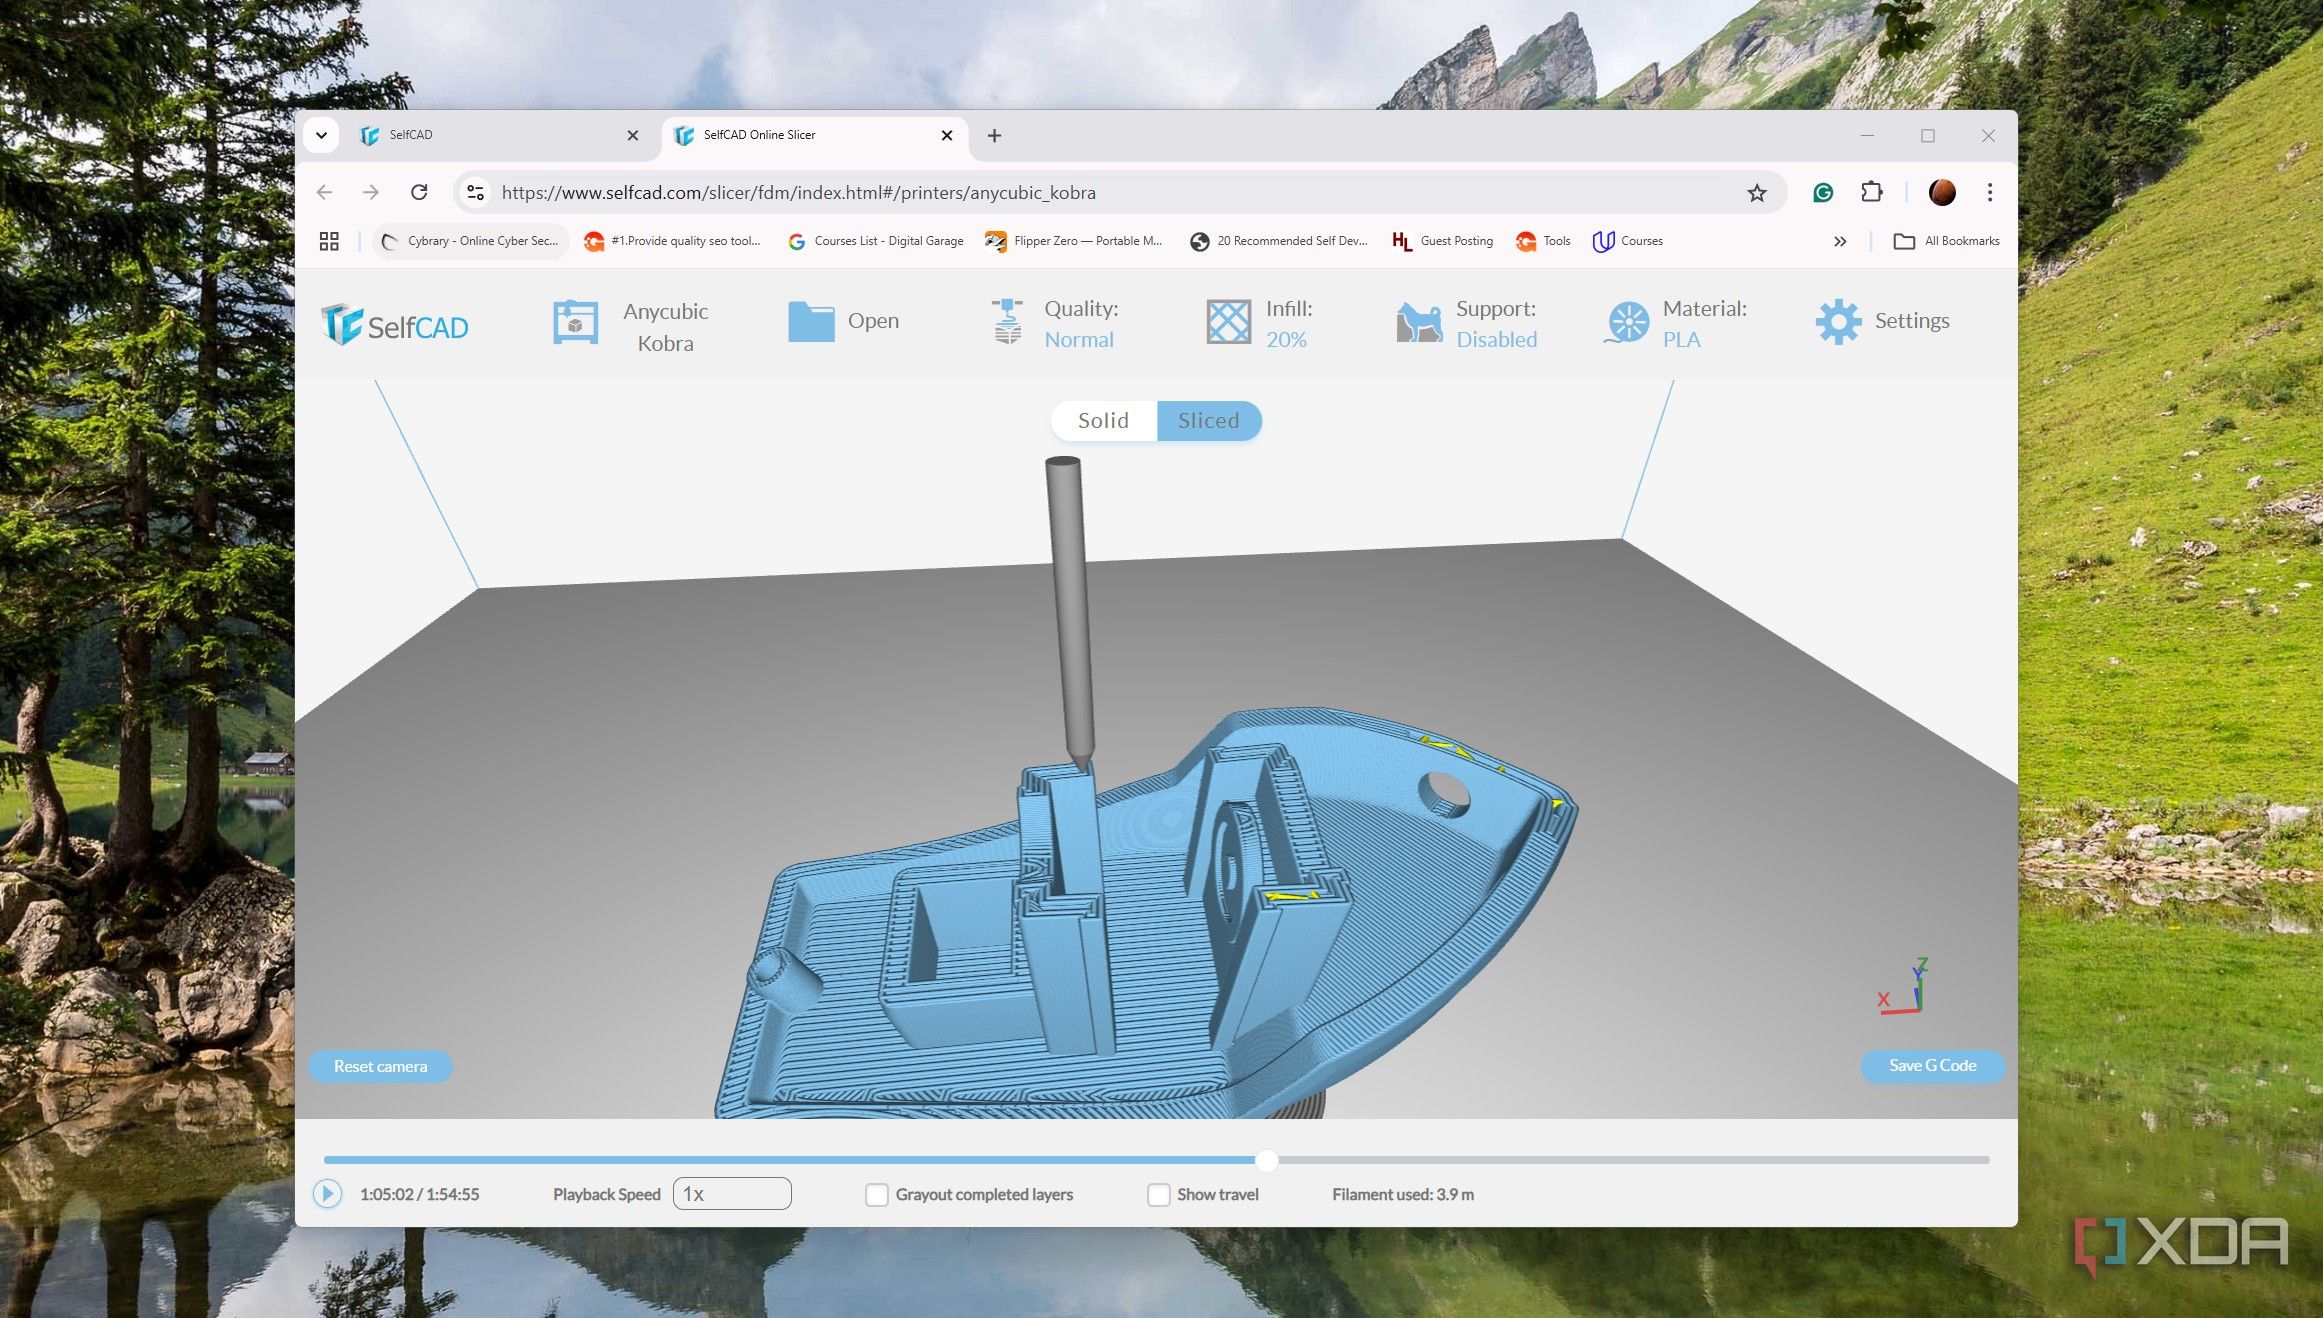Click the Anycubic Kobra printer name
Viewport: 2323px width, 1318px height.
(x=665, y=327)
